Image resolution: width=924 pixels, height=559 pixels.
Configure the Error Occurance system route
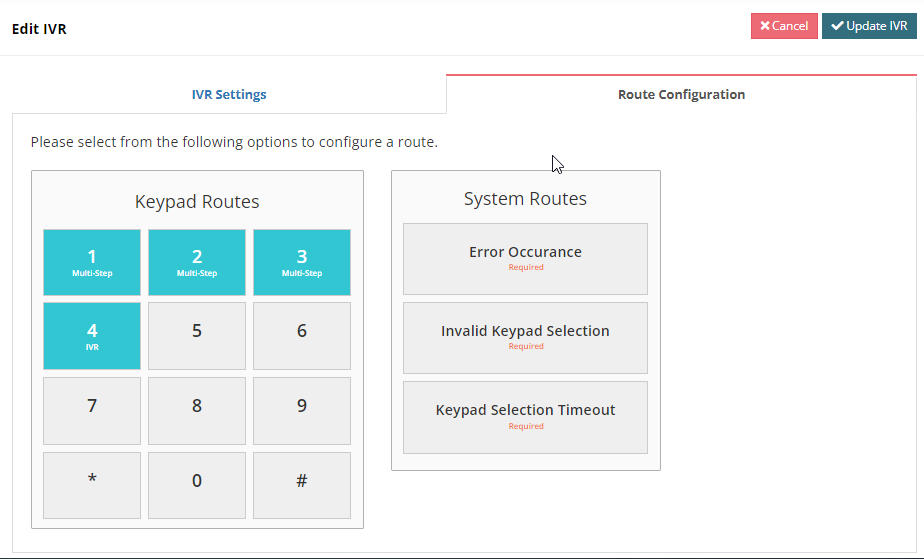(525, 258)
